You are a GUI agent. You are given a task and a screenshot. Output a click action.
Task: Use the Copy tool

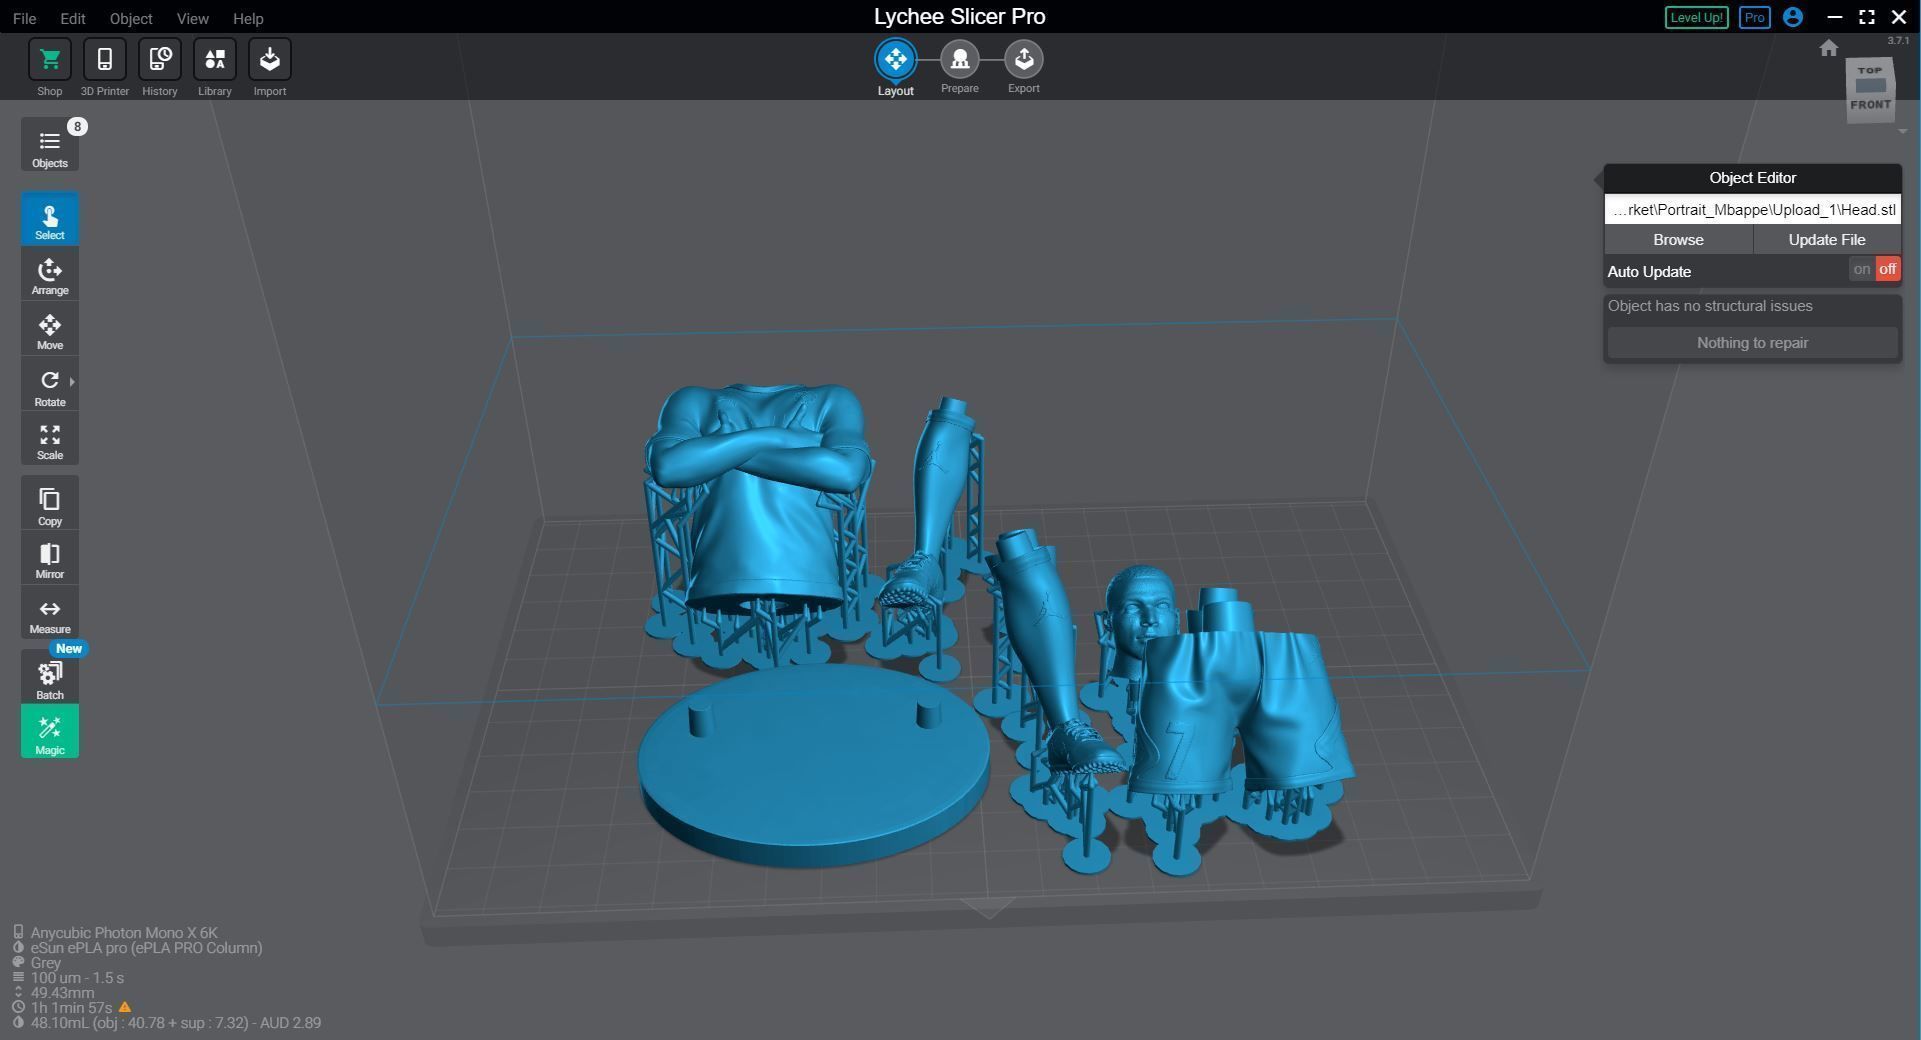[49, 505]
